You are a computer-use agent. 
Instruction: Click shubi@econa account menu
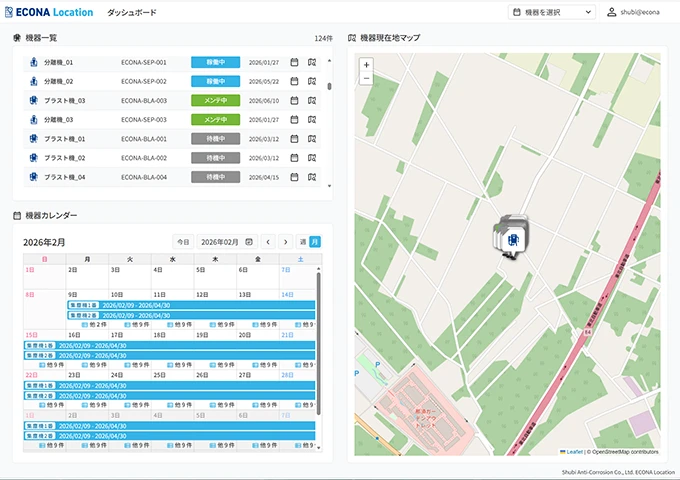pyautogui.click(x=640, y=12)
